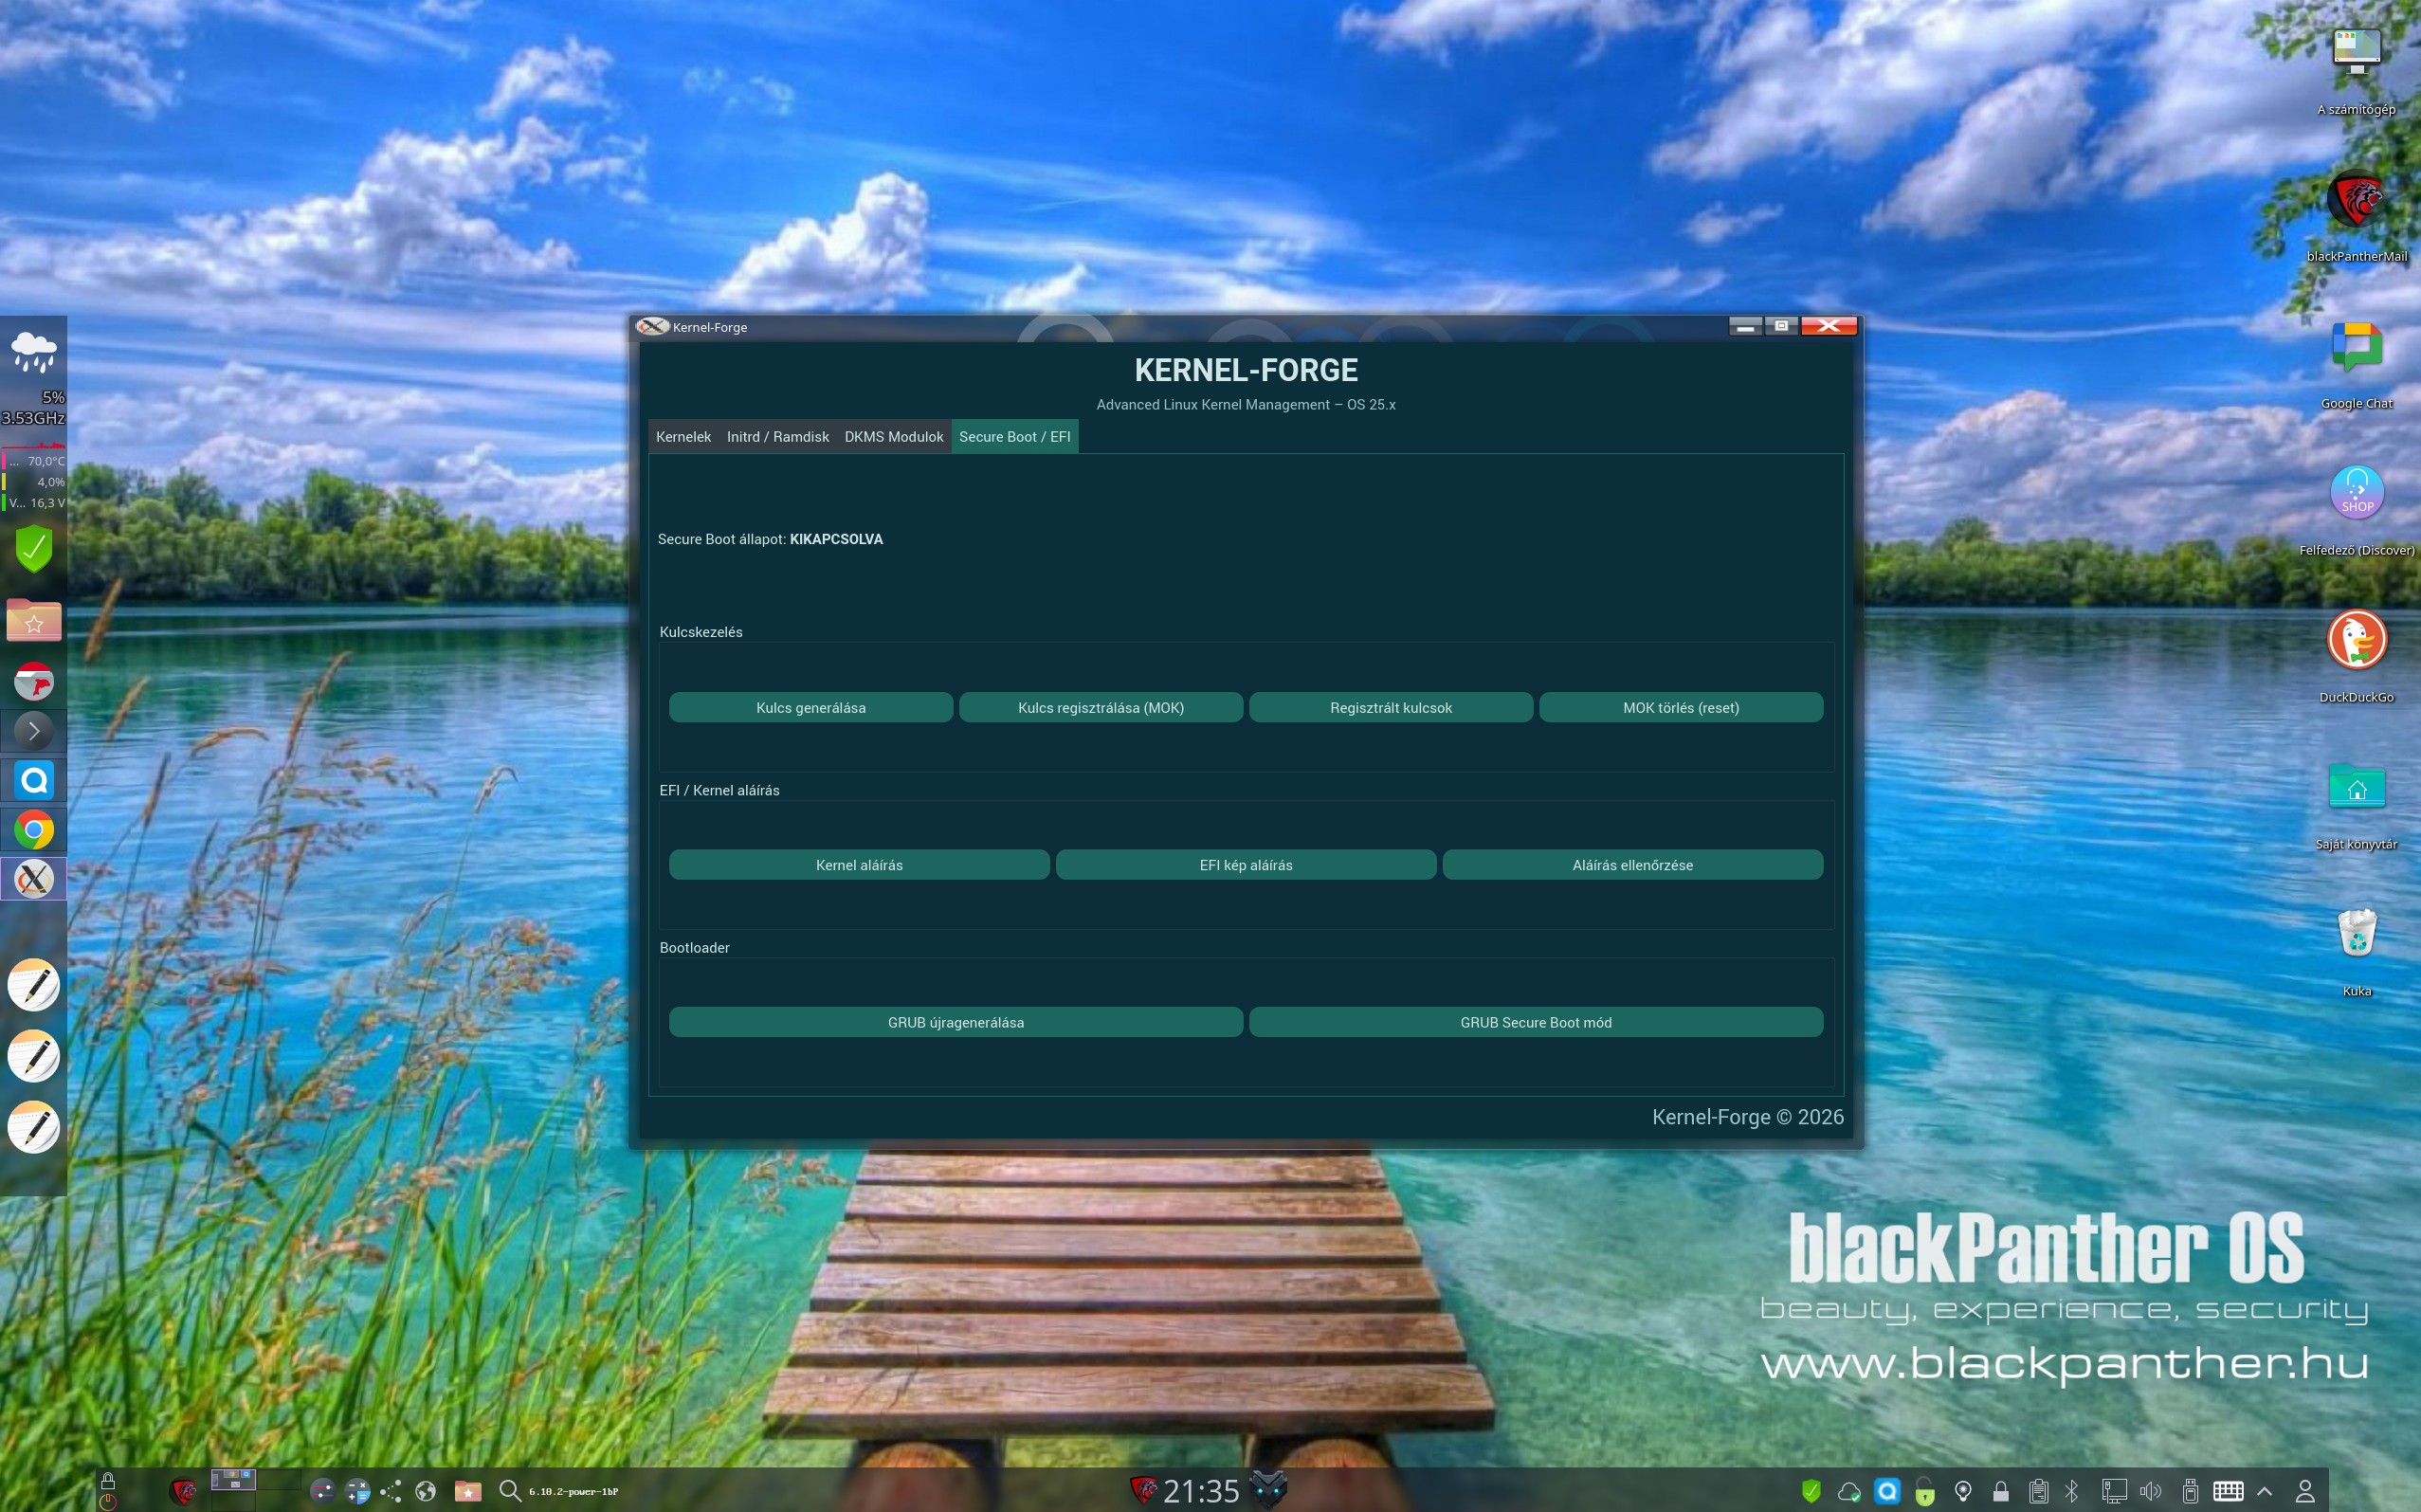Open the clipboard tray icon
Image resolution: width=2421 pixels, height=1512 pixels.
(x=2038, y=1491)
